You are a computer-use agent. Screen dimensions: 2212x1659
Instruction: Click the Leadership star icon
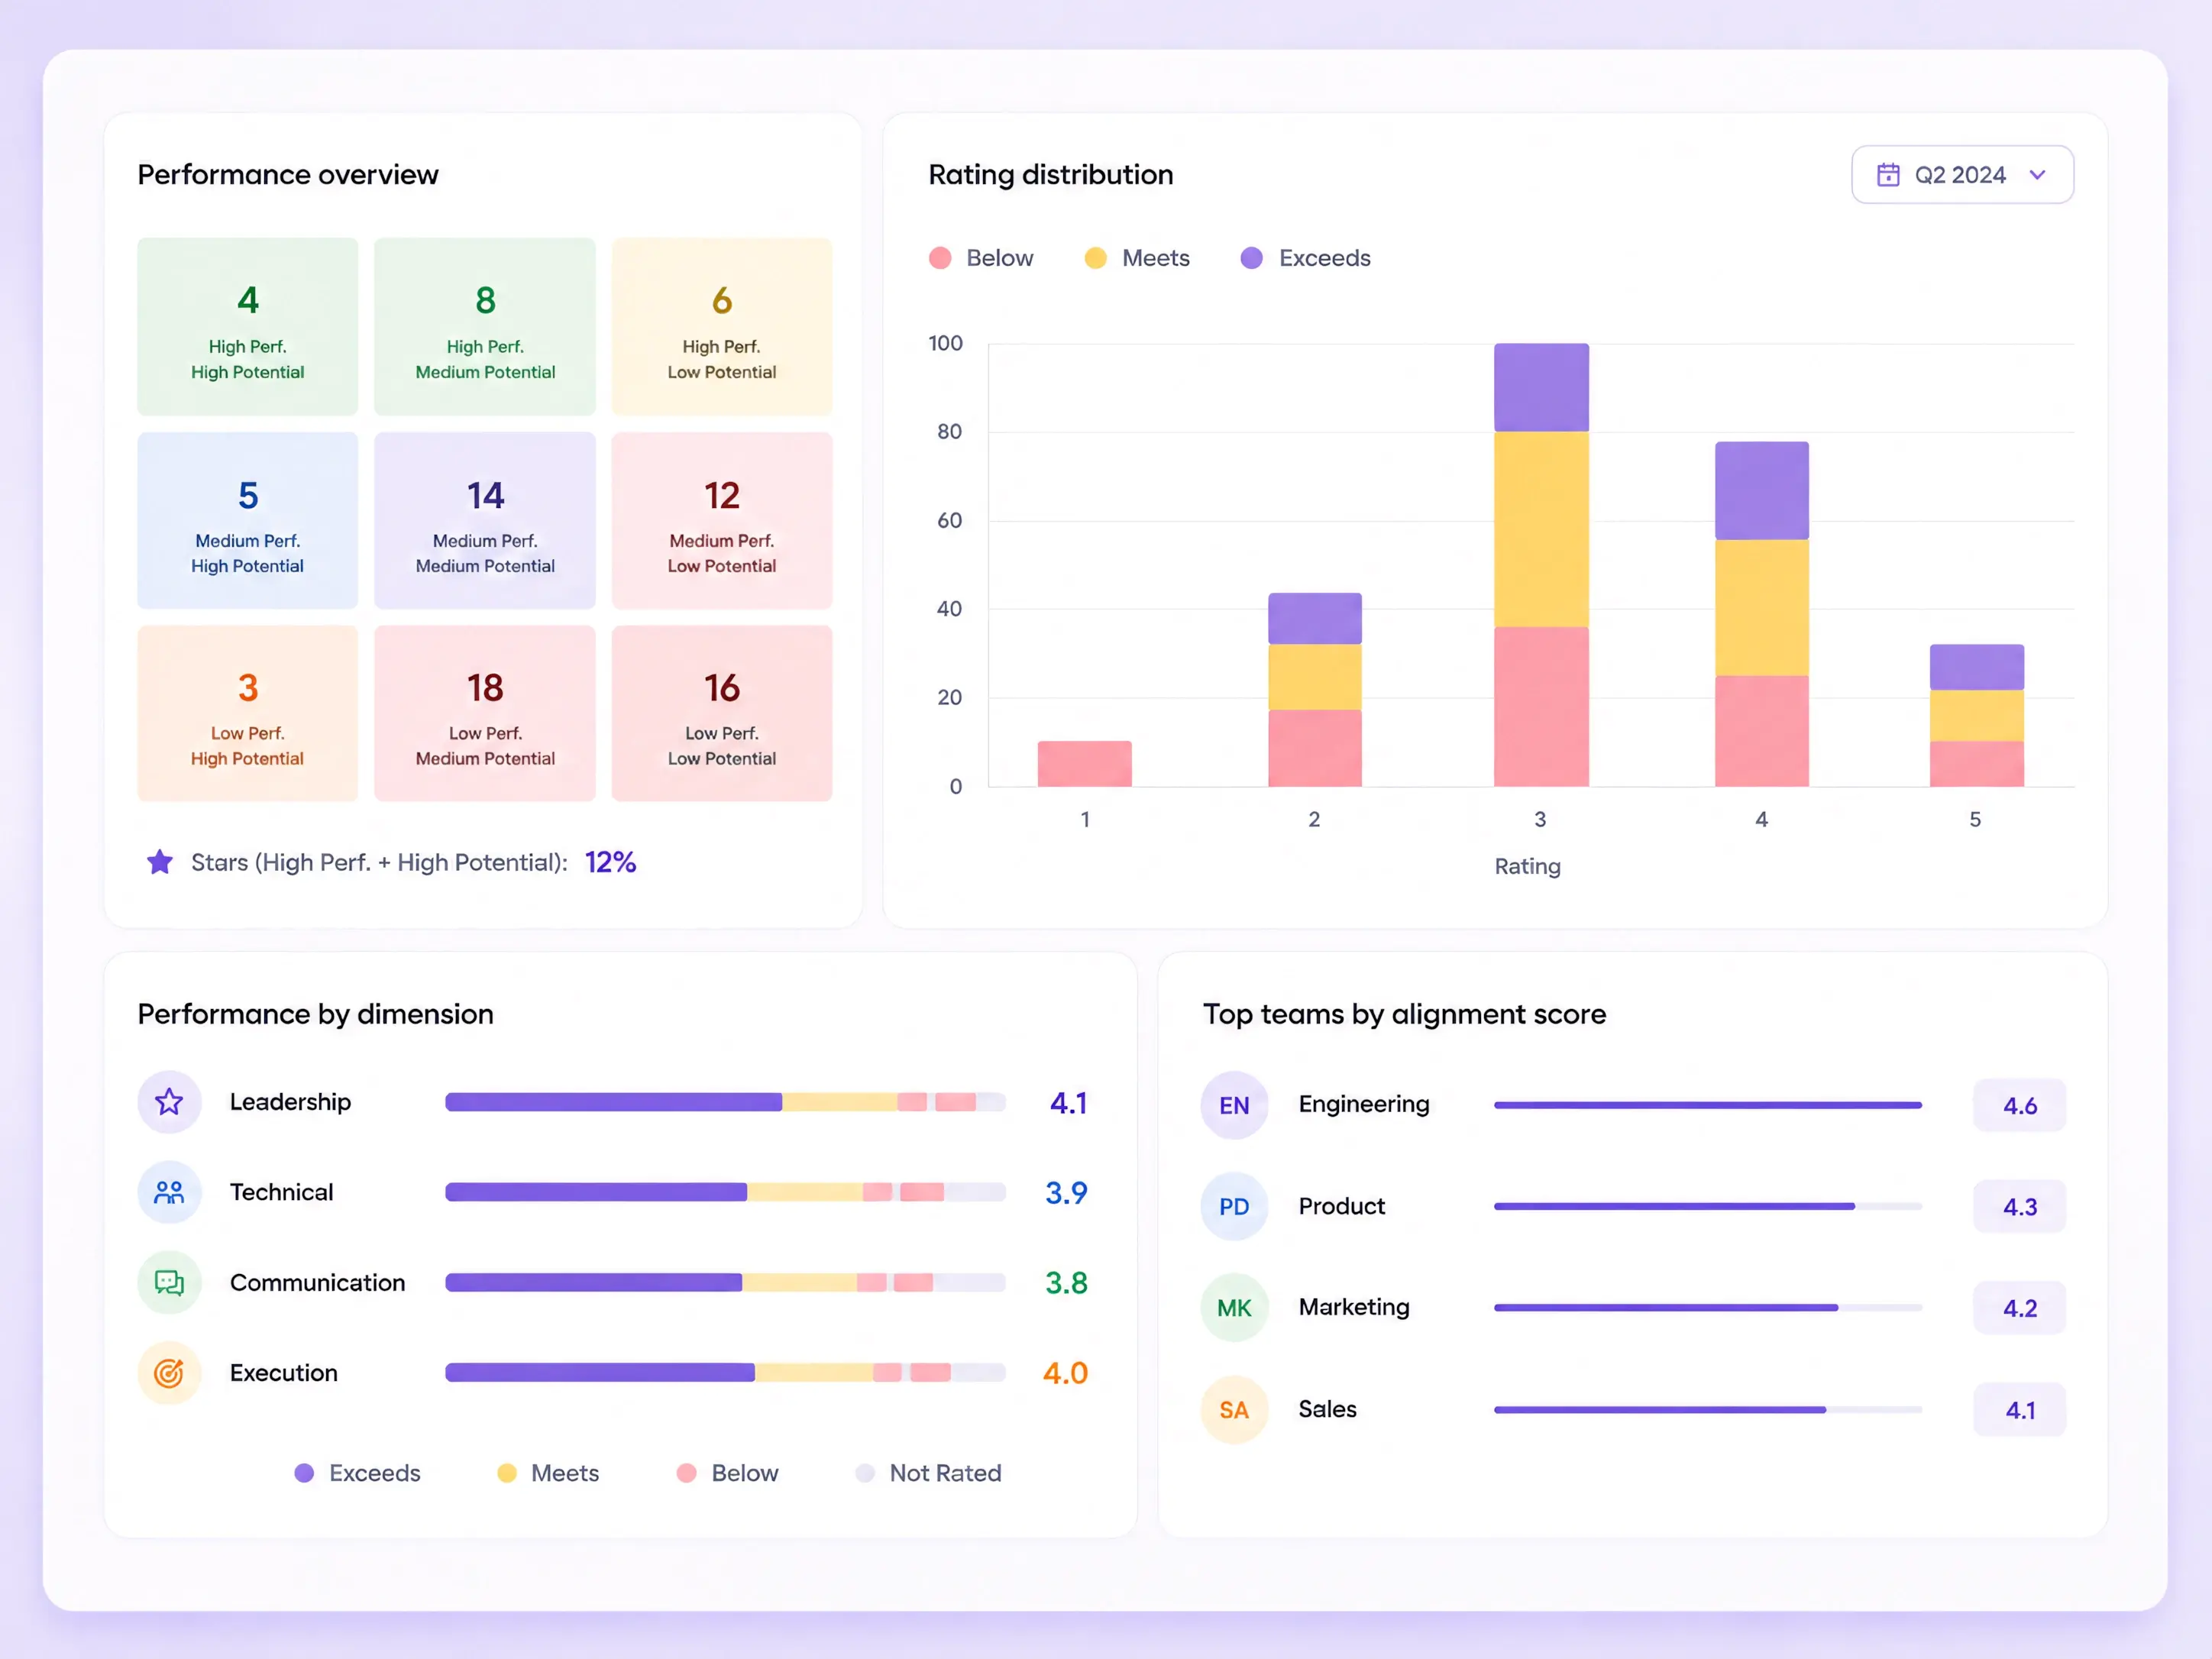[x=169, y=1102]
